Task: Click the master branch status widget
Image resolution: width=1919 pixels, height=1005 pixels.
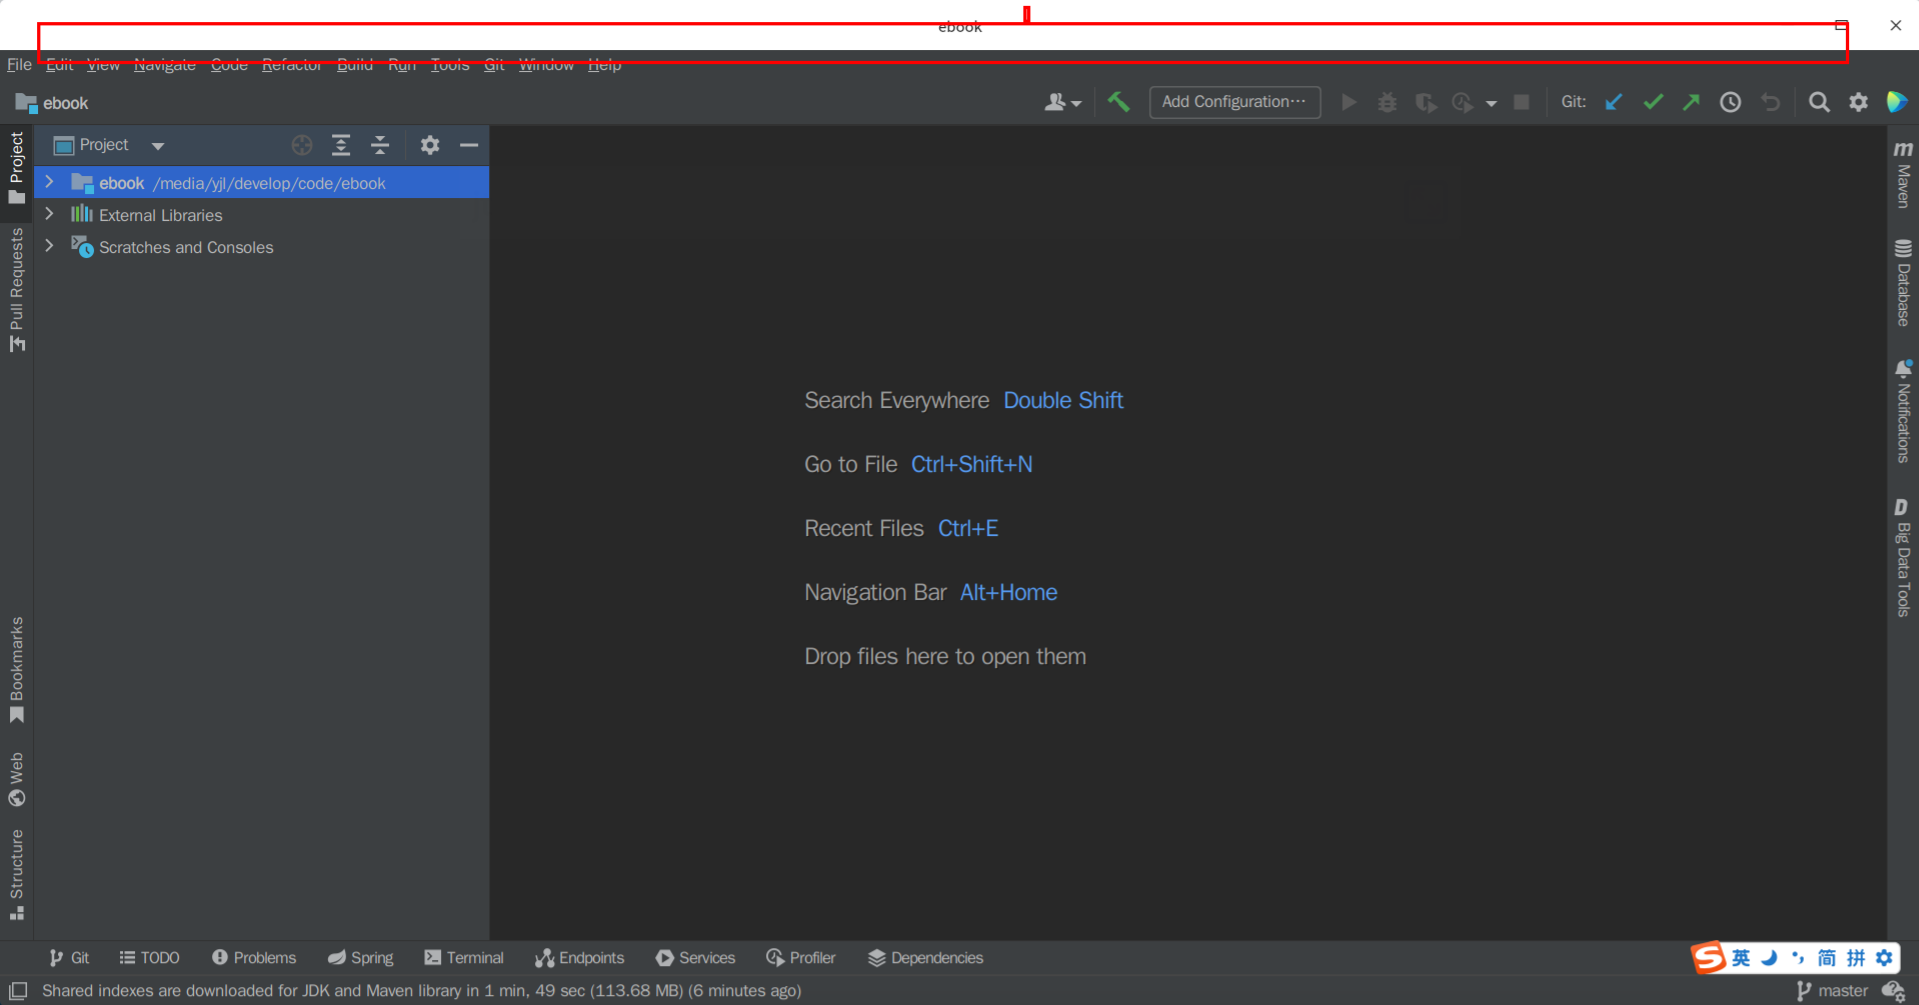Action: click(1832, 991)
